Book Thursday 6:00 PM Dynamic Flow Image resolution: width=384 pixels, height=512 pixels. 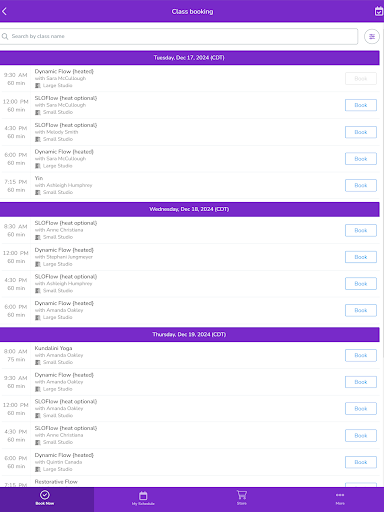(x=361, y=462)
